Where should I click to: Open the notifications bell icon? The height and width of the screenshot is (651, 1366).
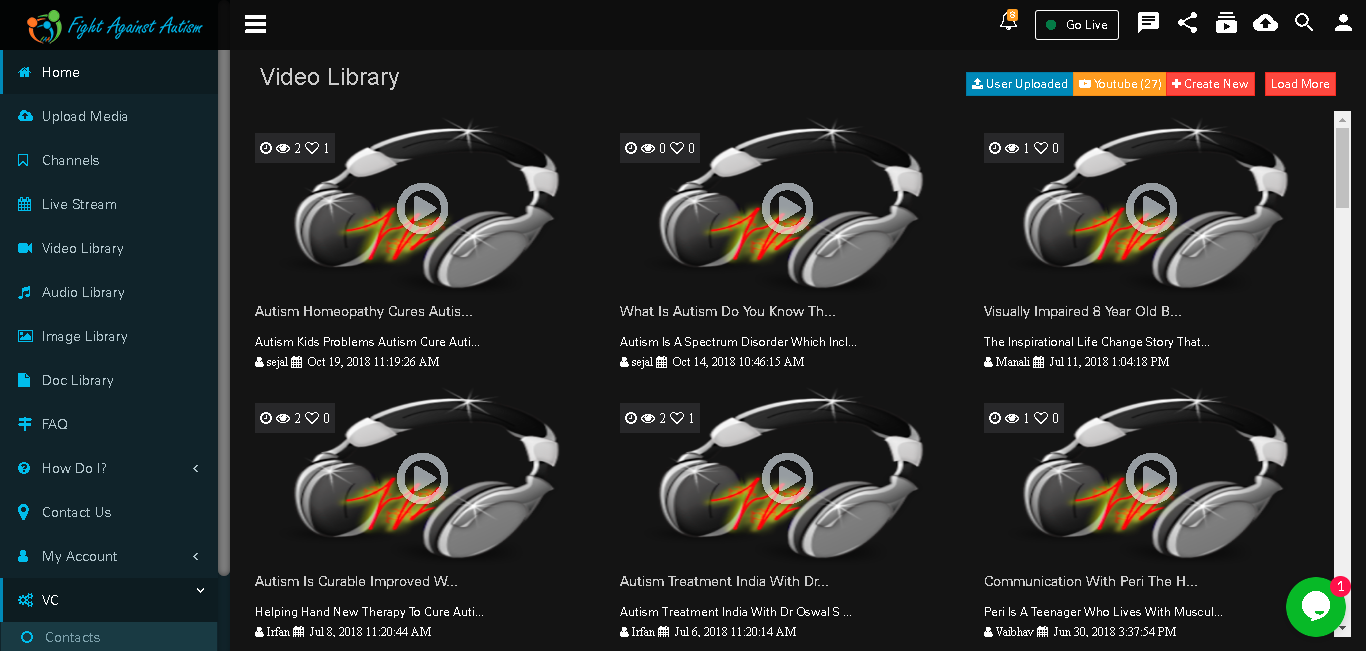tap(1008, 21)
